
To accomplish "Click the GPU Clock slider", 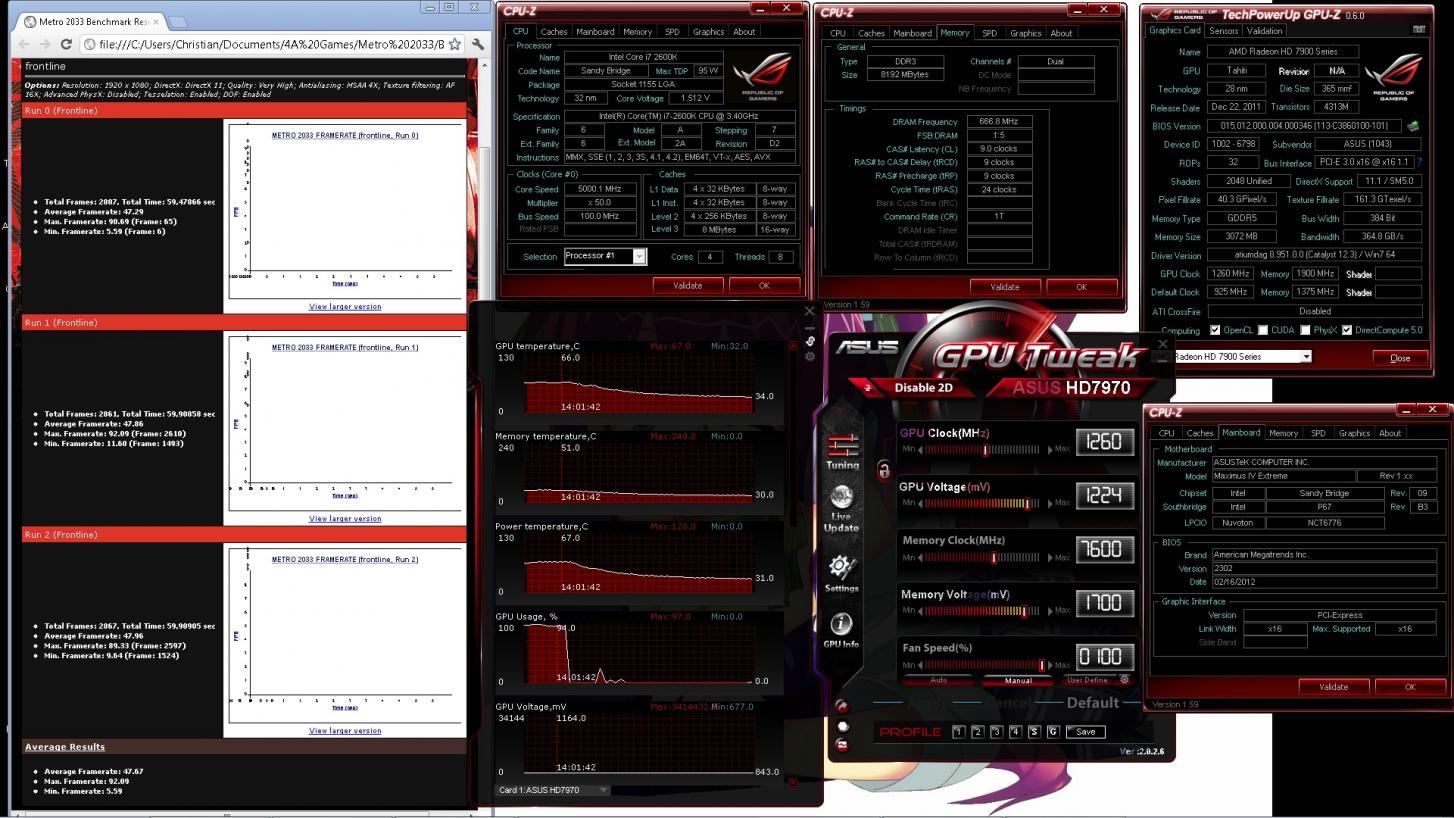I will click(986, 450).
